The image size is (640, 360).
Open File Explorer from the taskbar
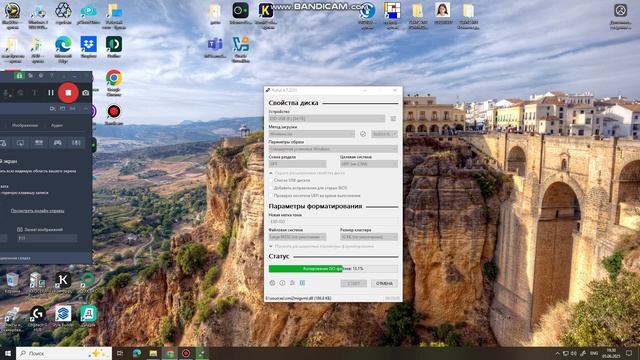pyautogui.click(x=153, y=353)
